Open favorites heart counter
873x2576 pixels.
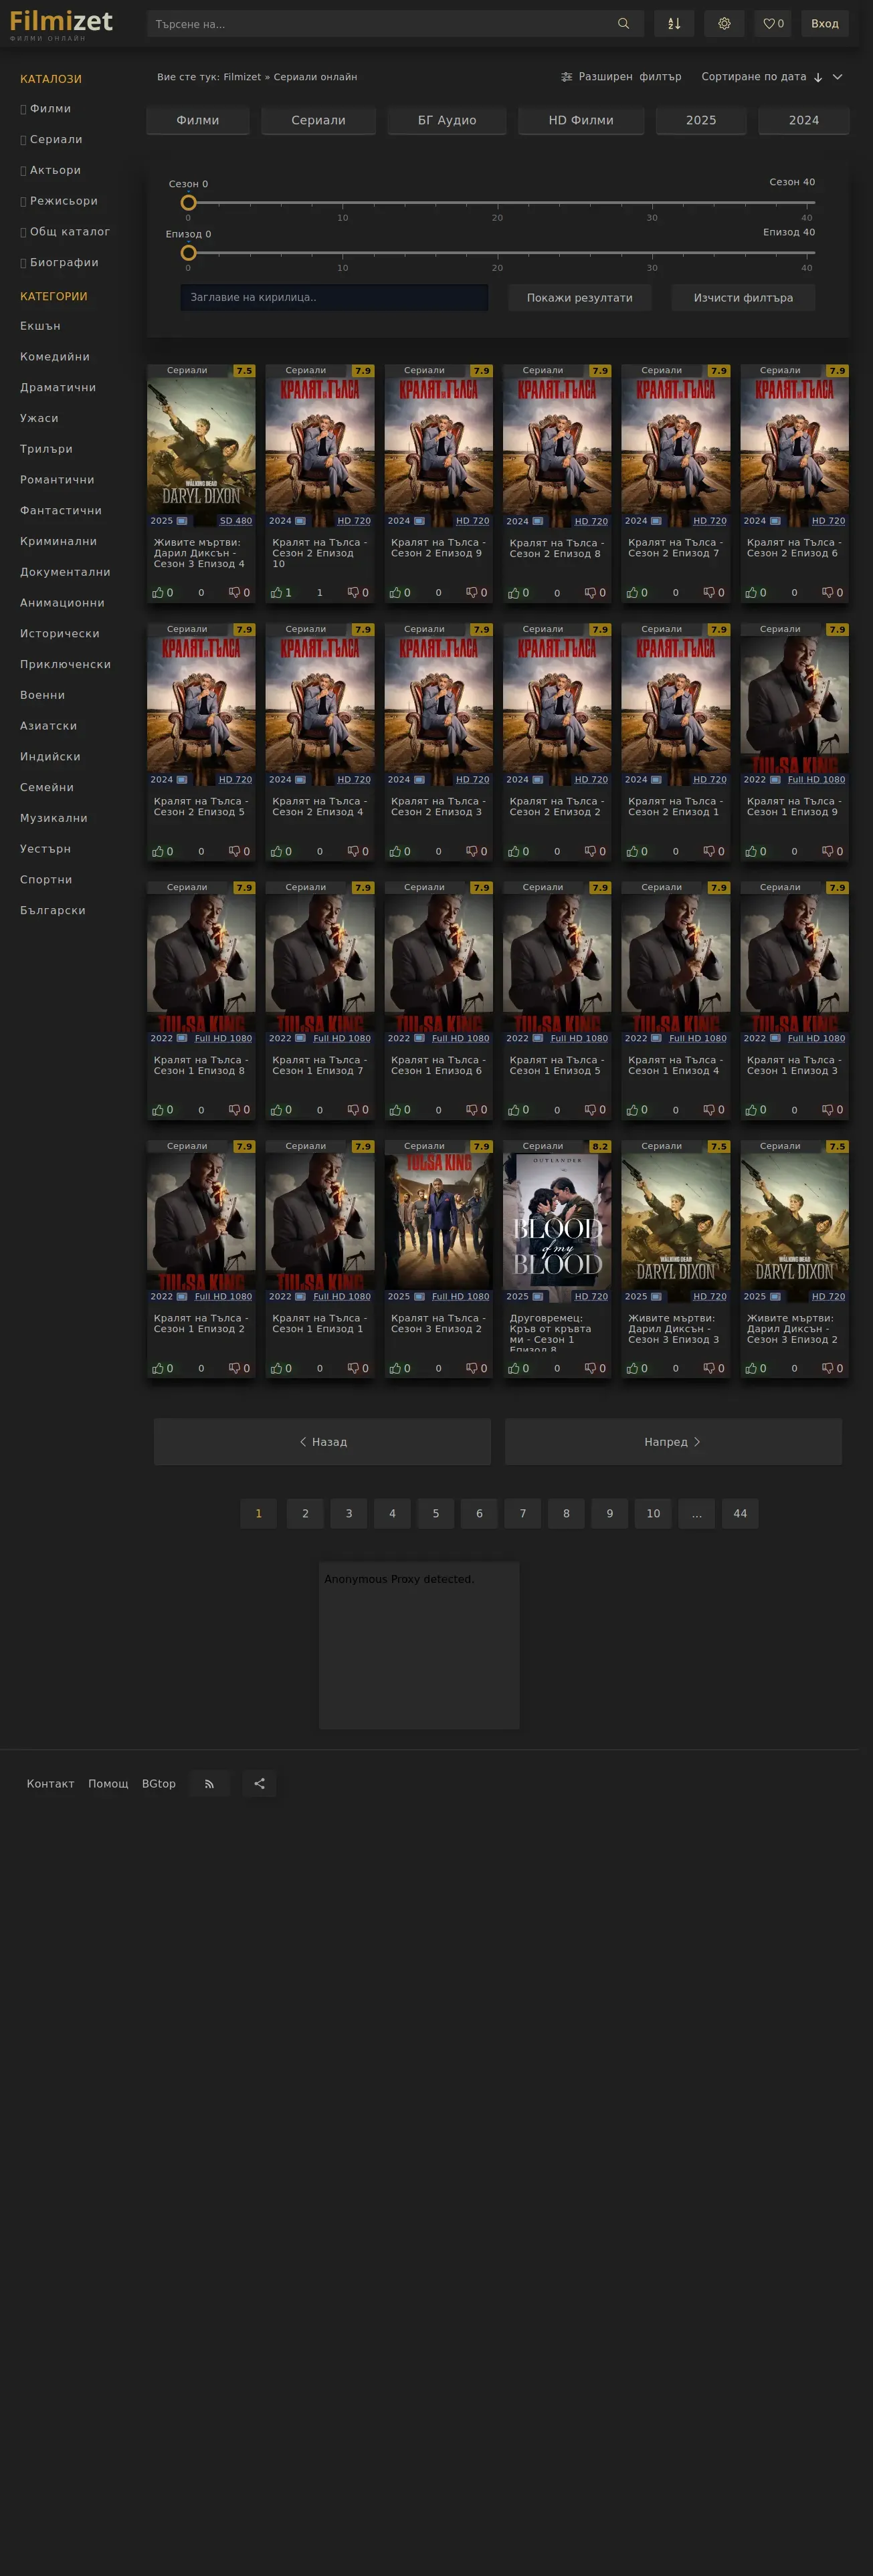[773, 24]
